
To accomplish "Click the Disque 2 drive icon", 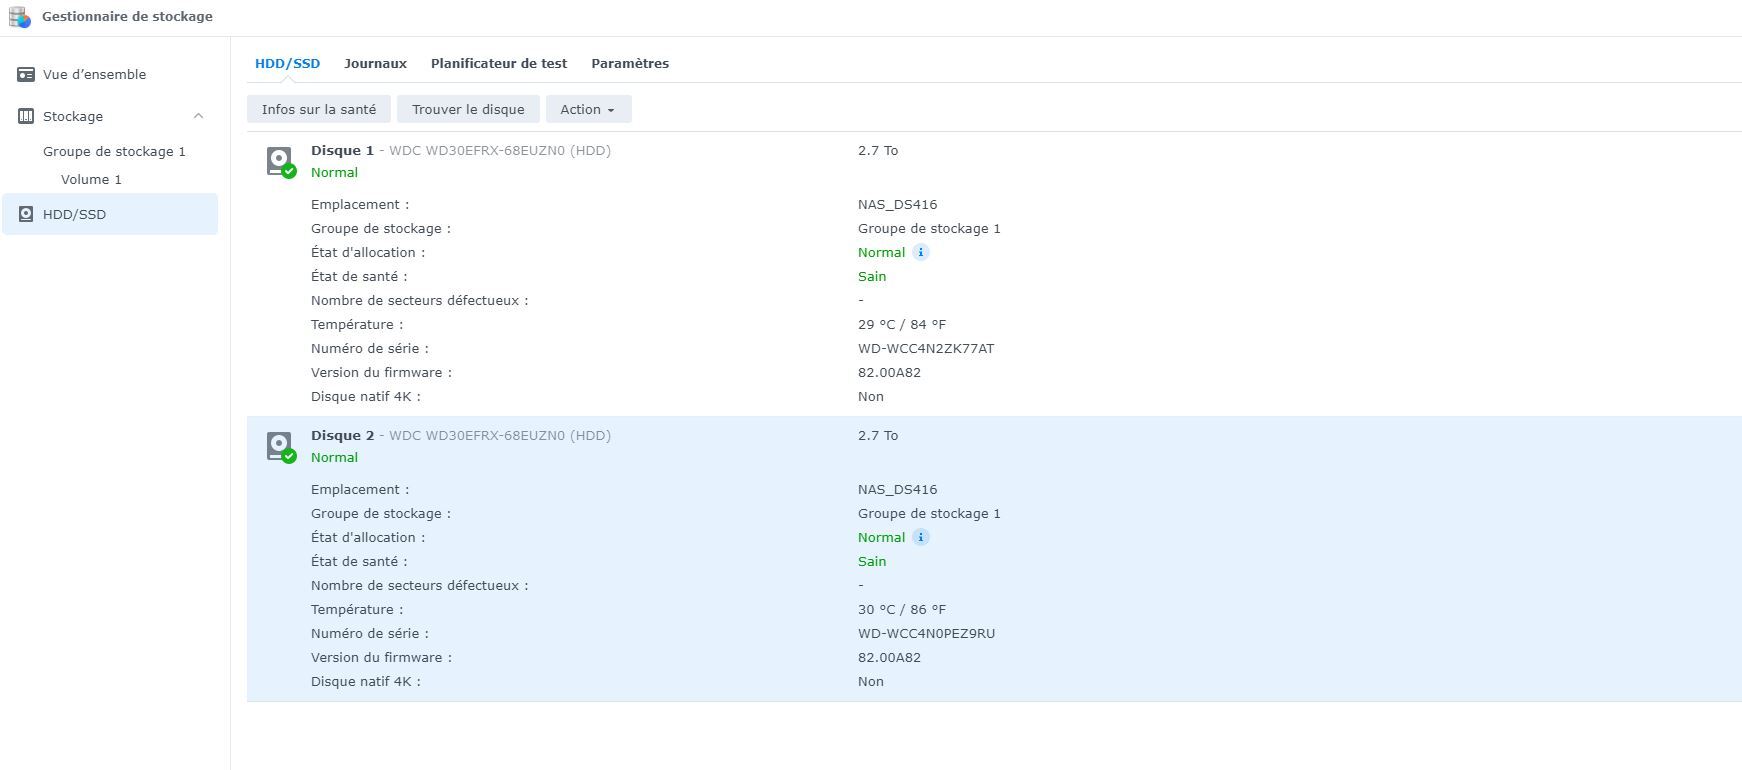I will pos(280,446).
